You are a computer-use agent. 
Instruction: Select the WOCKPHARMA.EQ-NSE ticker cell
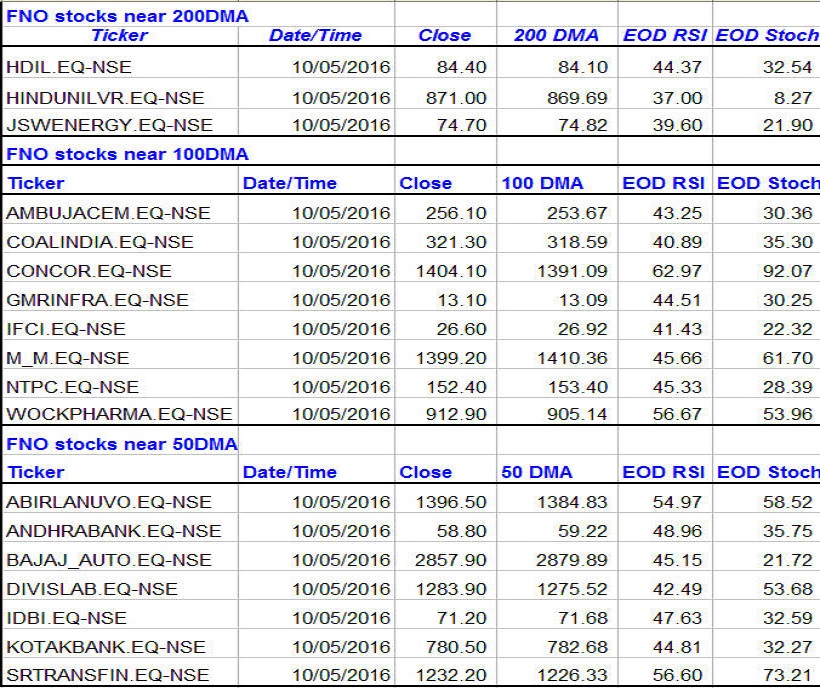pyautogui.click(x=119, y=414)
